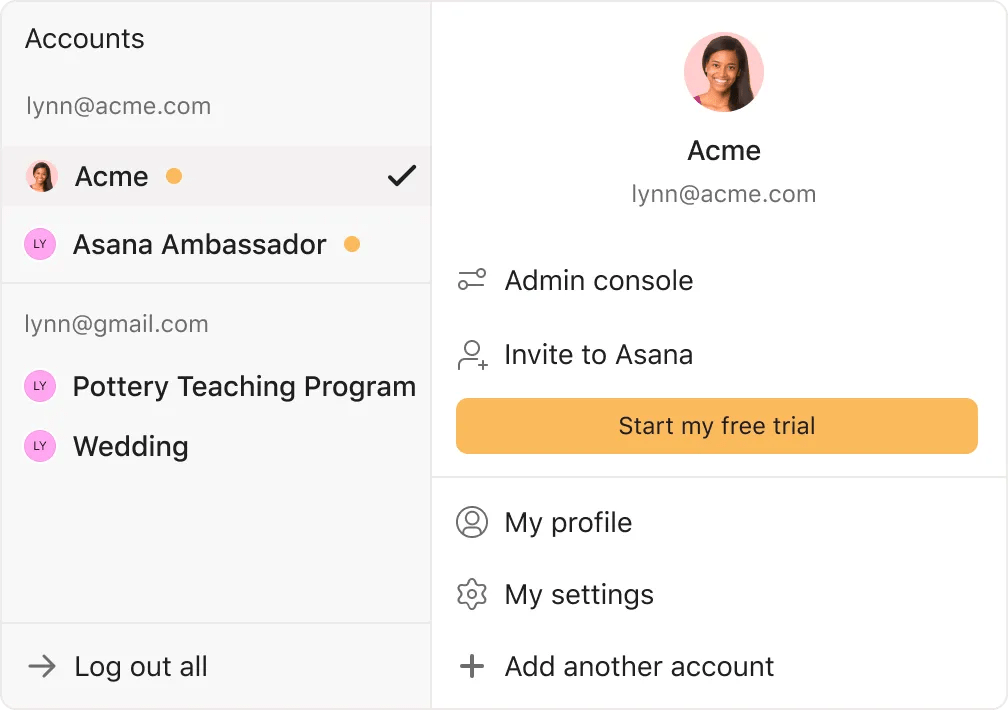Click the orange dot beside Asana Ambassador

click(x=352, y=244)
